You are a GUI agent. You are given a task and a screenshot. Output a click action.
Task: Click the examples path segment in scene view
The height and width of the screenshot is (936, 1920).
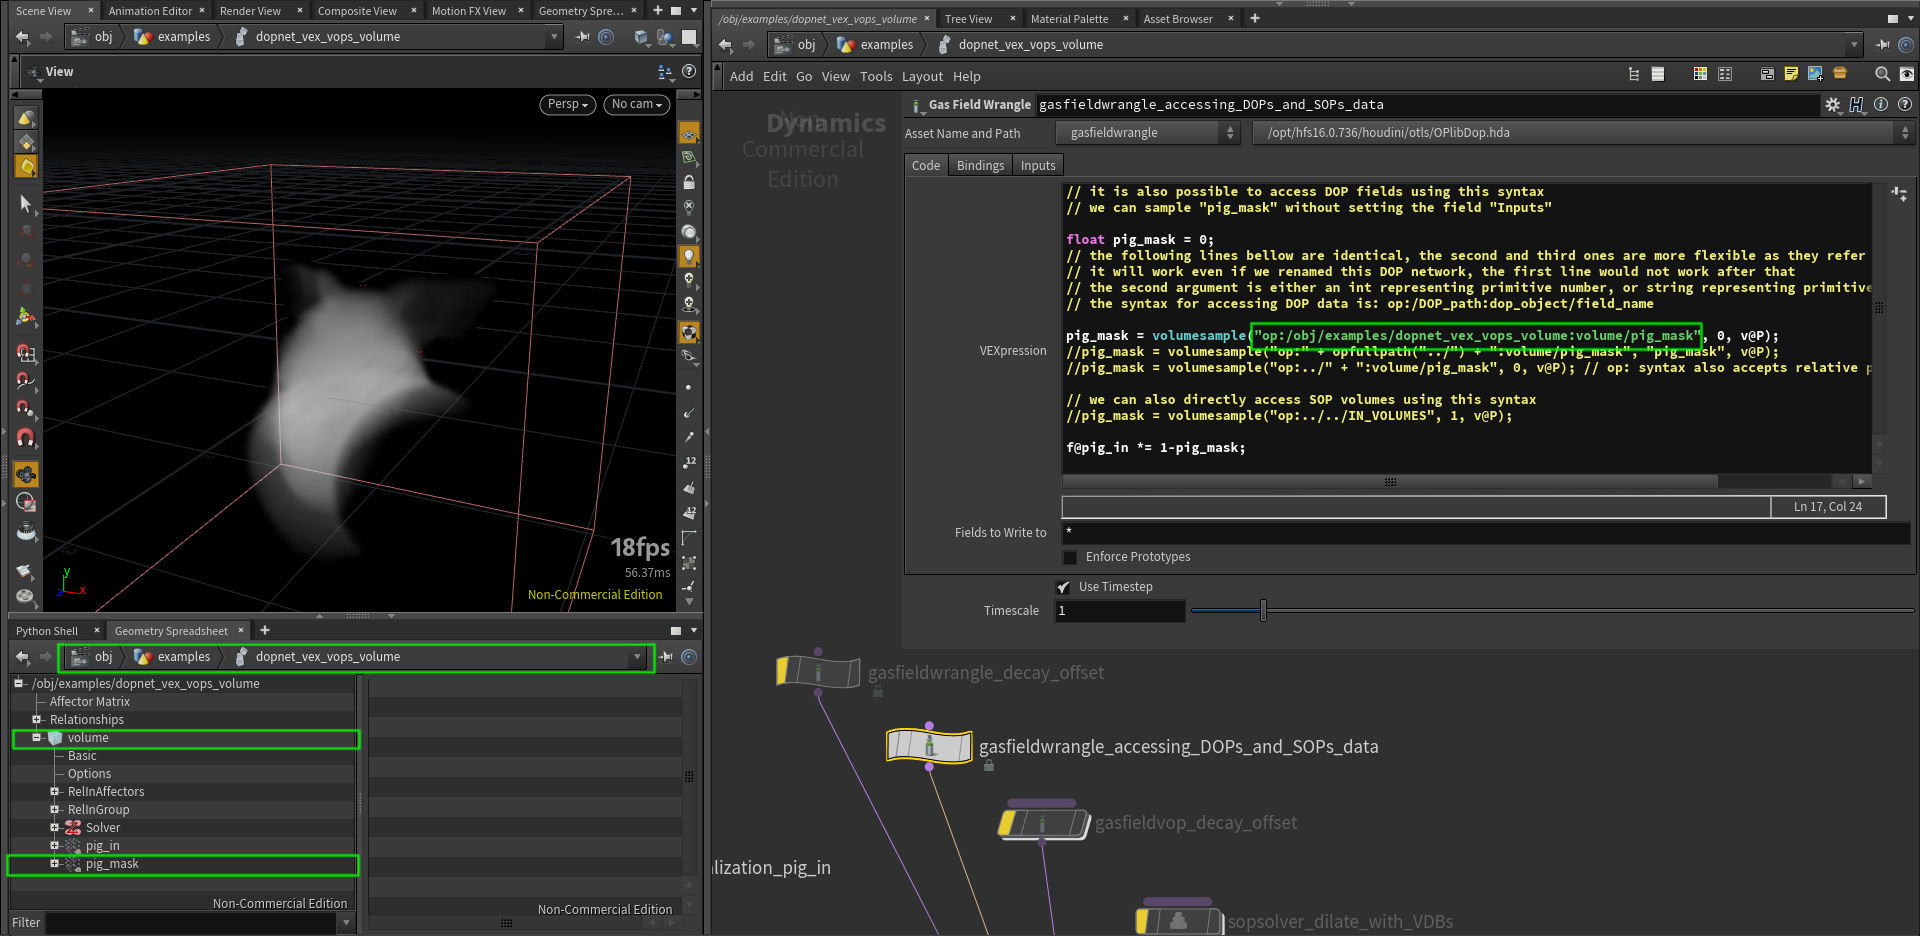tap(184, 37)
